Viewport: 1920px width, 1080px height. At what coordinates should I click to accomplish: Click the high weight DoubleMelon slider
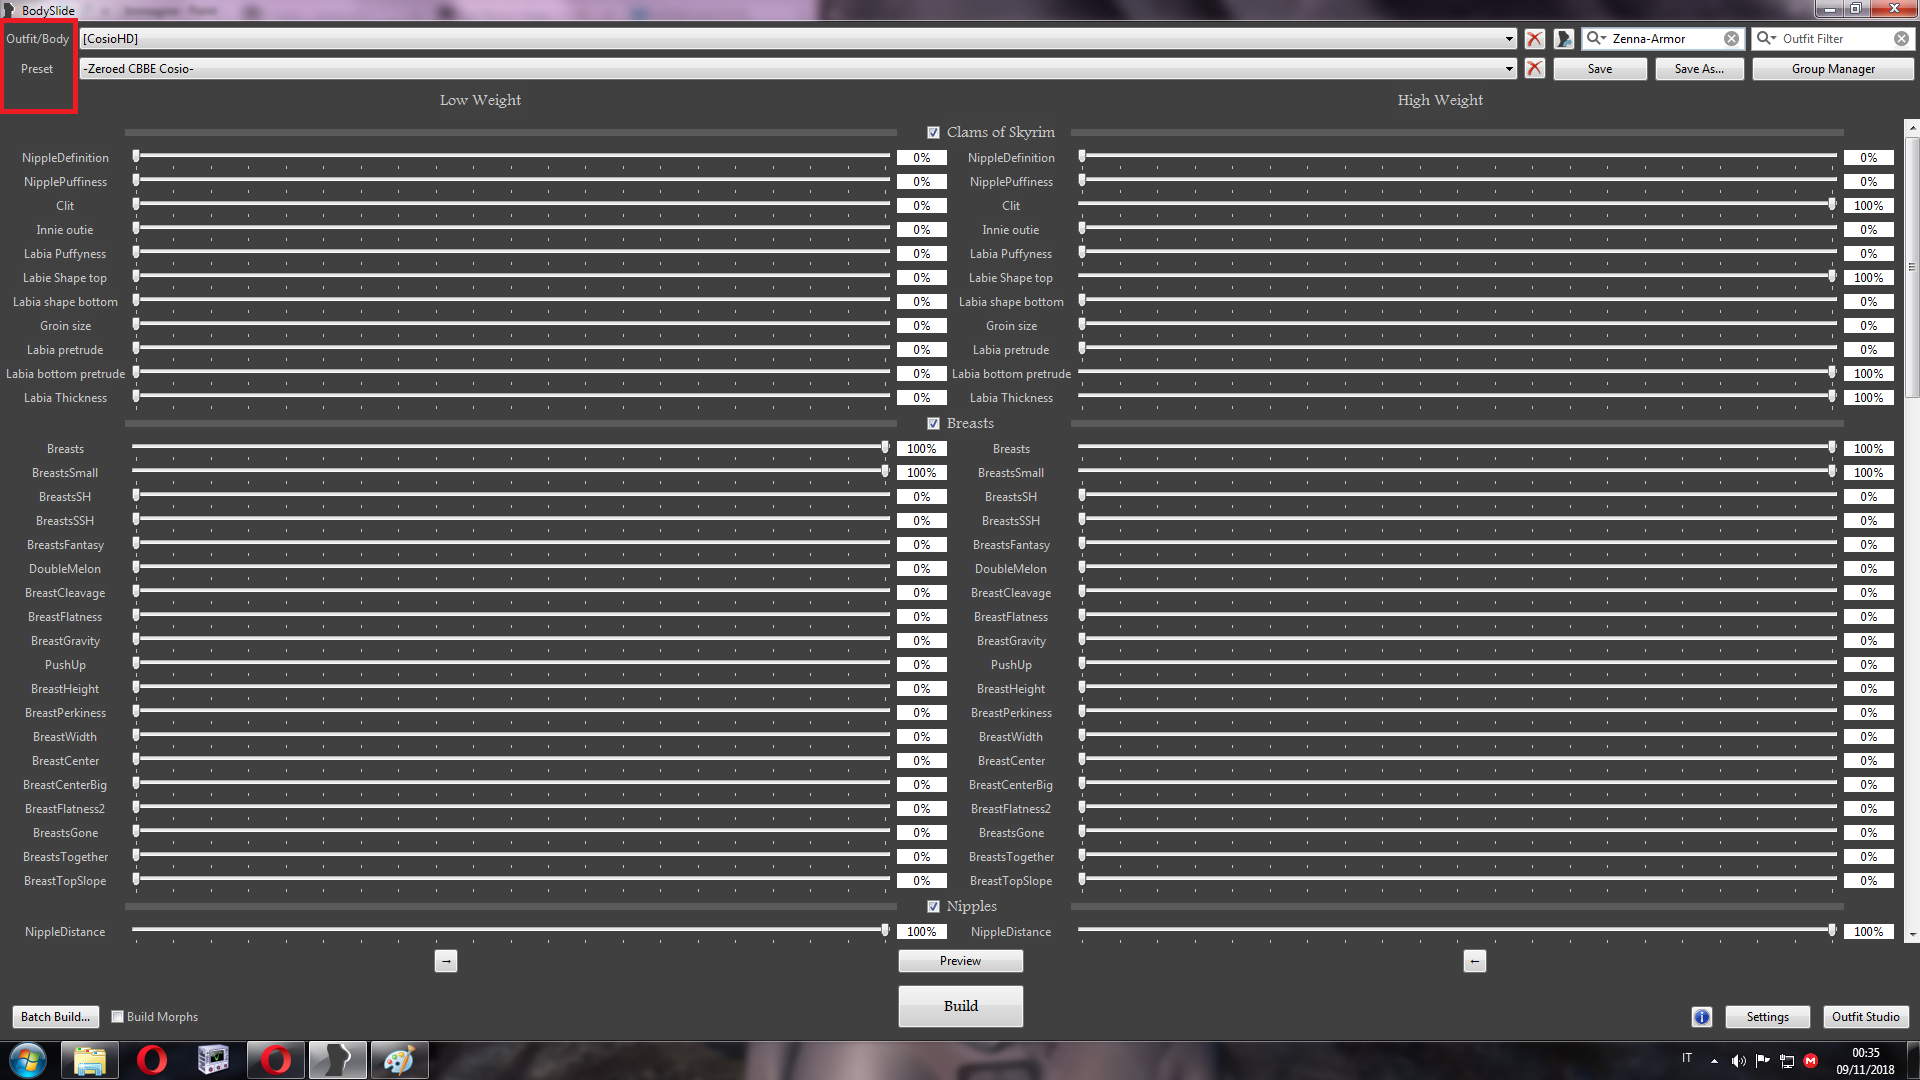[x=1457, y=569]
